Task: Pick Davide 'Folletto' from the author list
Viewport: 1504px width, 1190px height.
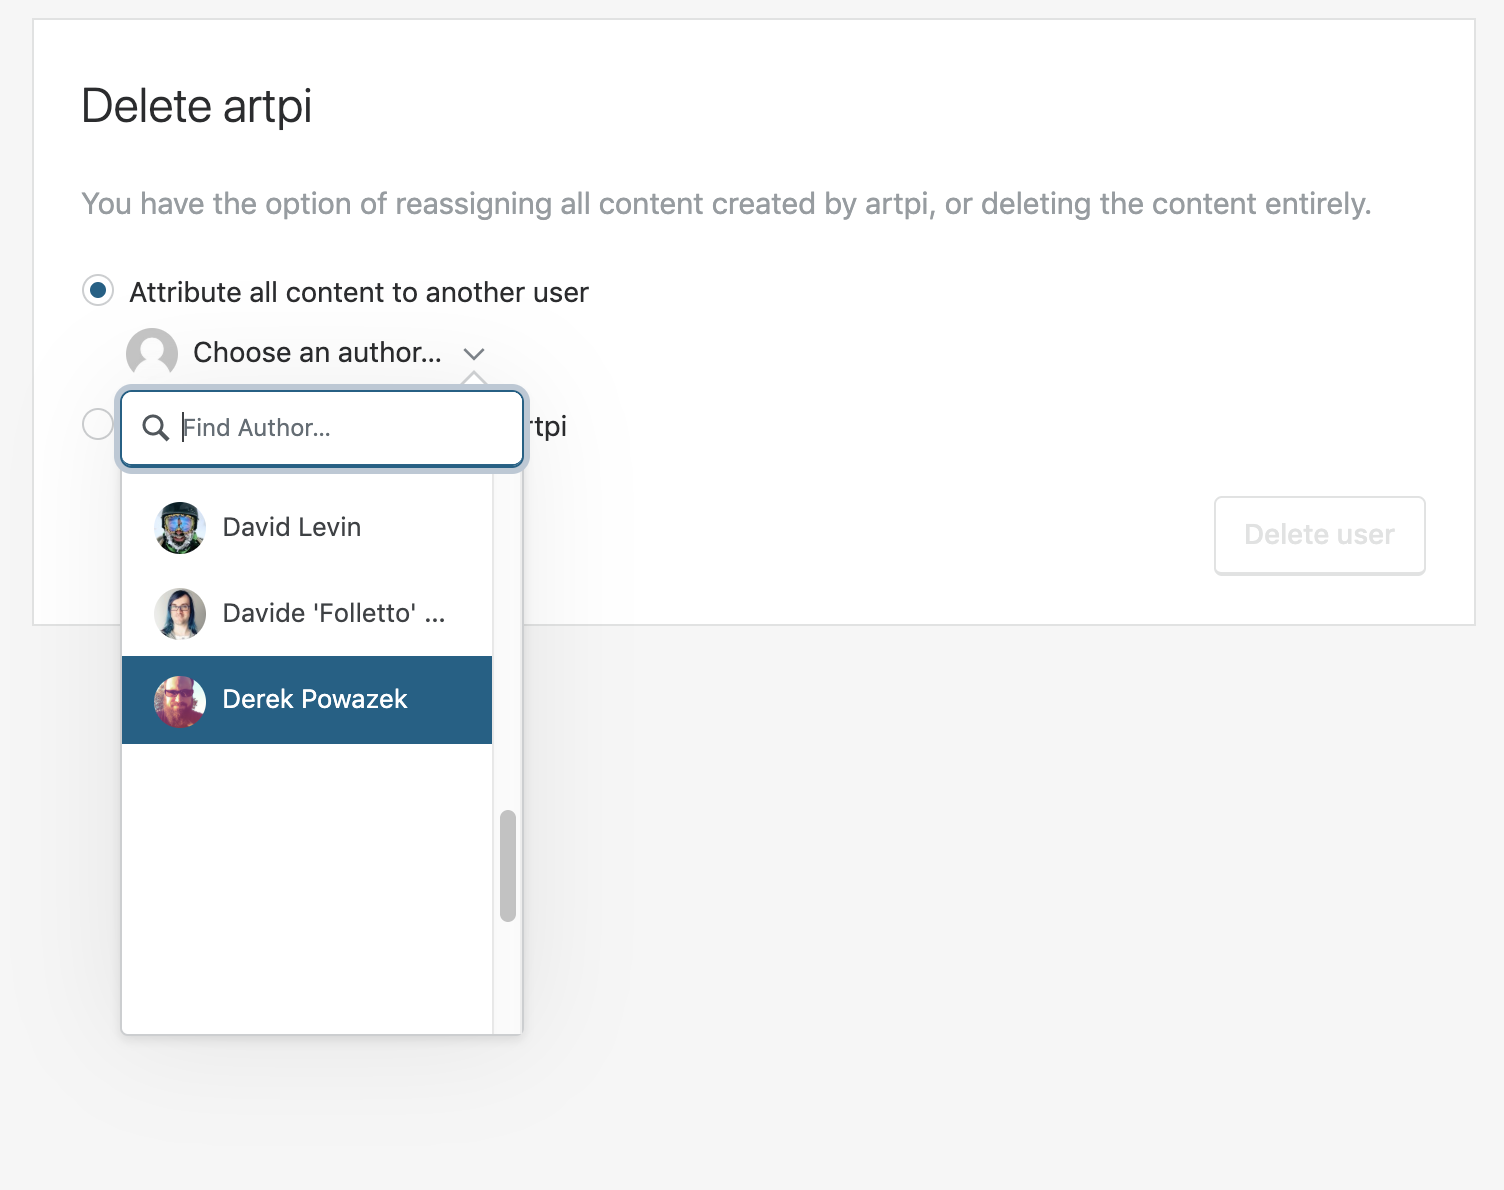Action: pos(334,613)
